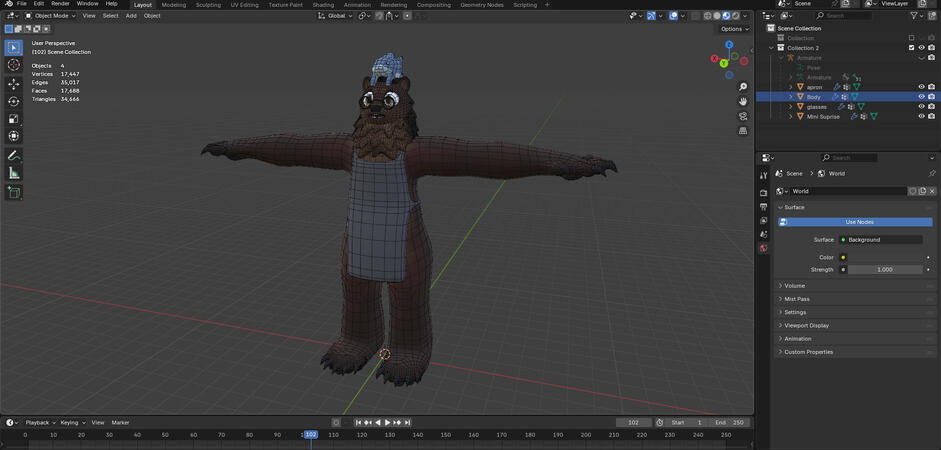Click the zoom magnifier viewport gizmo

click(743, 87)
